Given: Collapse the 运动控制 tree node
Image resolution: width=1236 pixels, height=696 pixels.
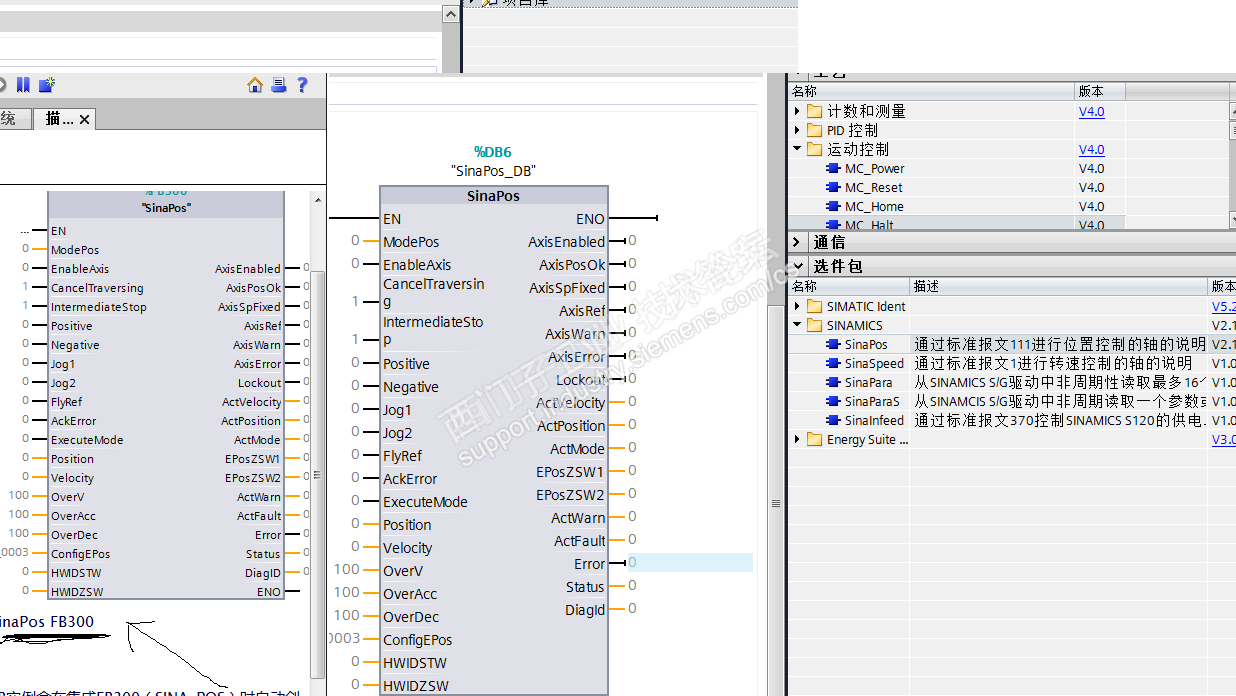Looking at the screenshot, I should point(797,150).
